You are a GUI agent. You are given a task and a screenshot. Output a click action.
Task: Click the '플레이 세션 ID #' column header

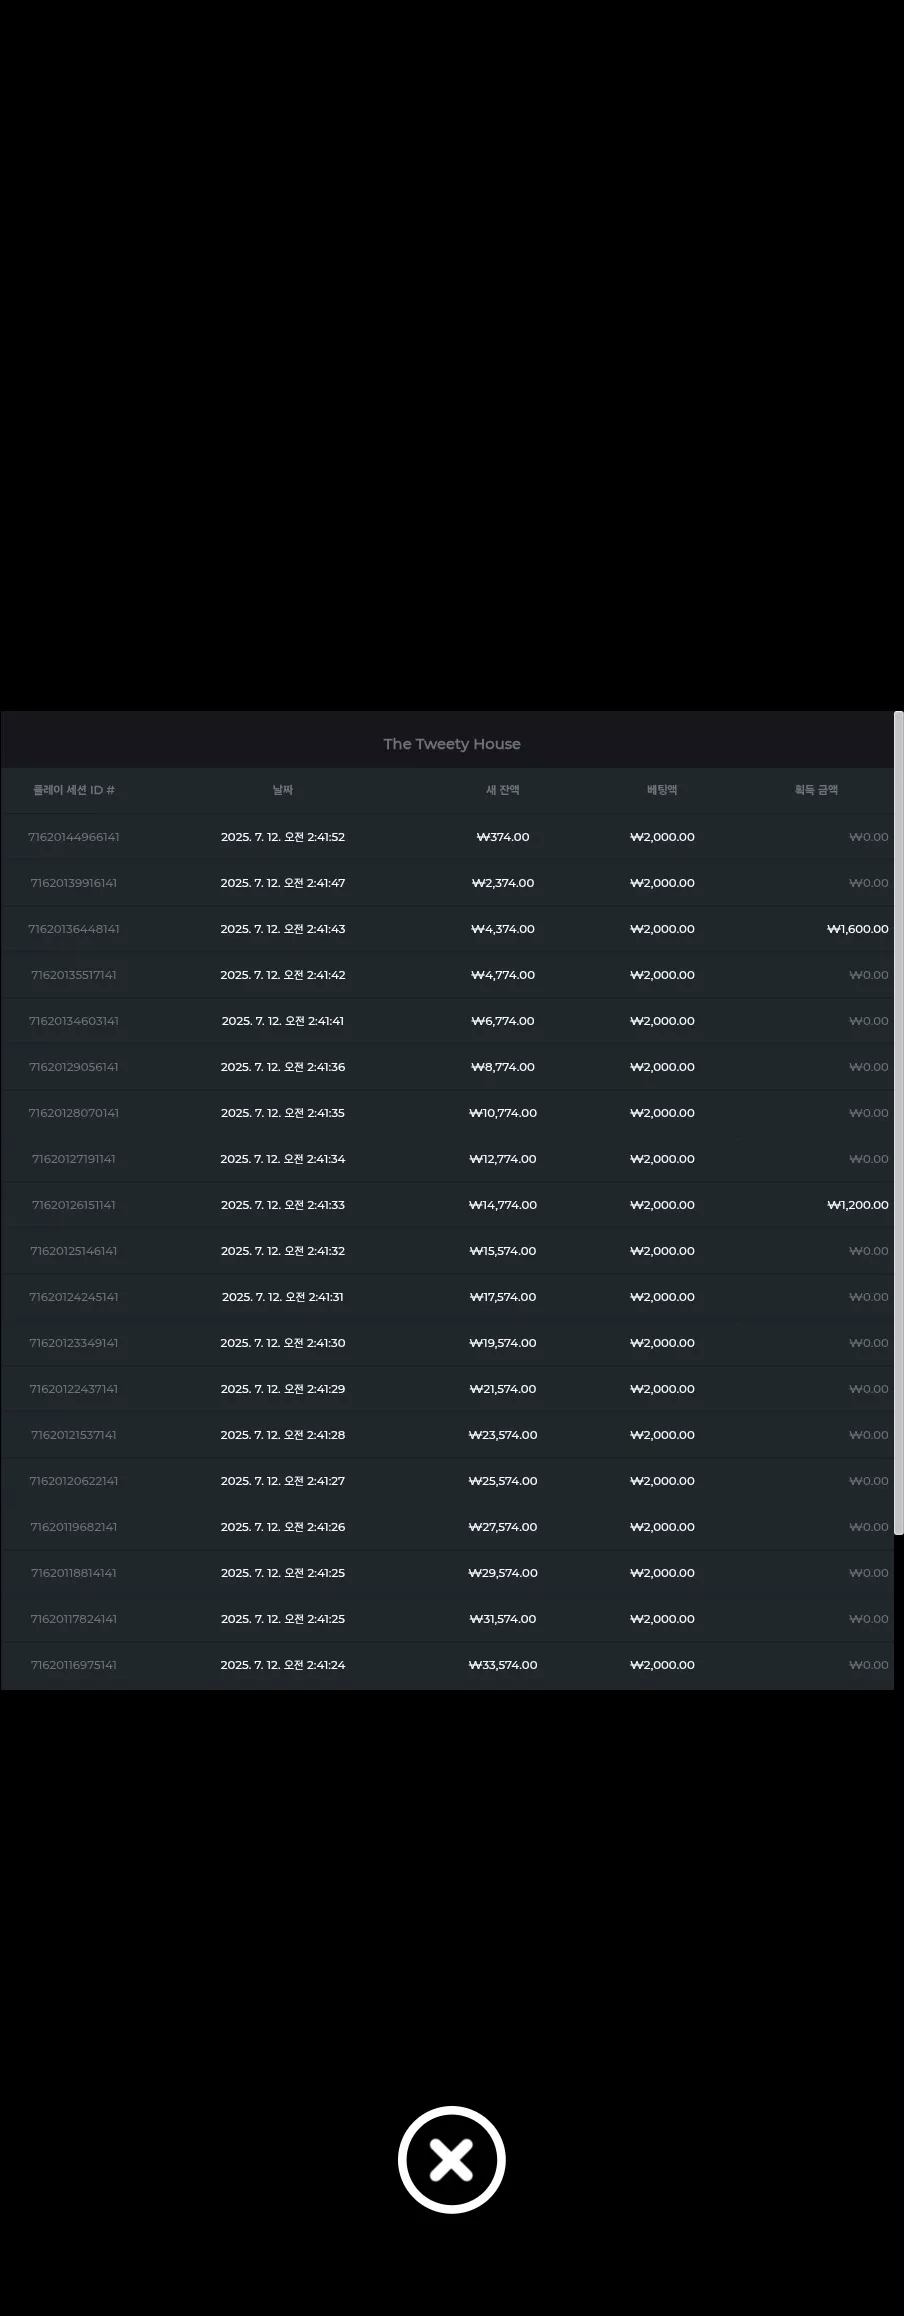click(x=74, y=790)
